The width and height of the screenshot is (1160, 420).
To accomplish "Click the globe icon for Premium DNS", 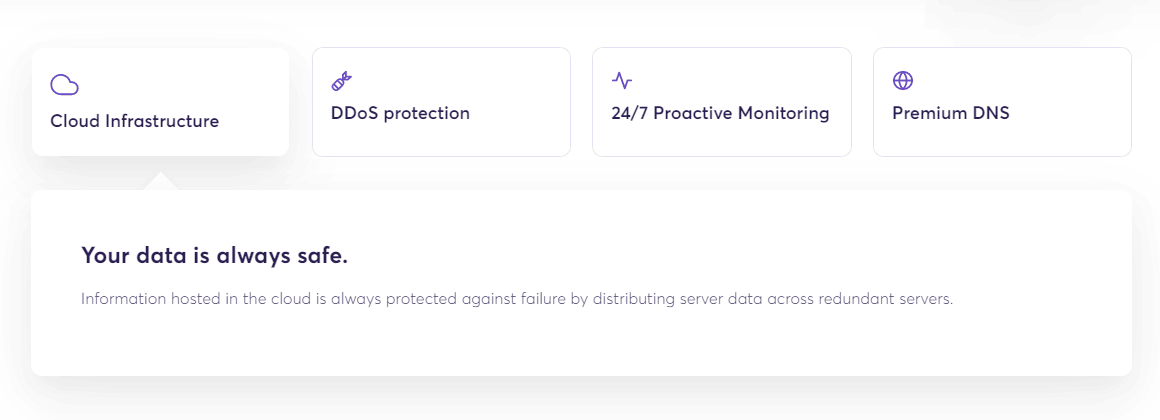I will pyautogui.click(x=903, y=81).
